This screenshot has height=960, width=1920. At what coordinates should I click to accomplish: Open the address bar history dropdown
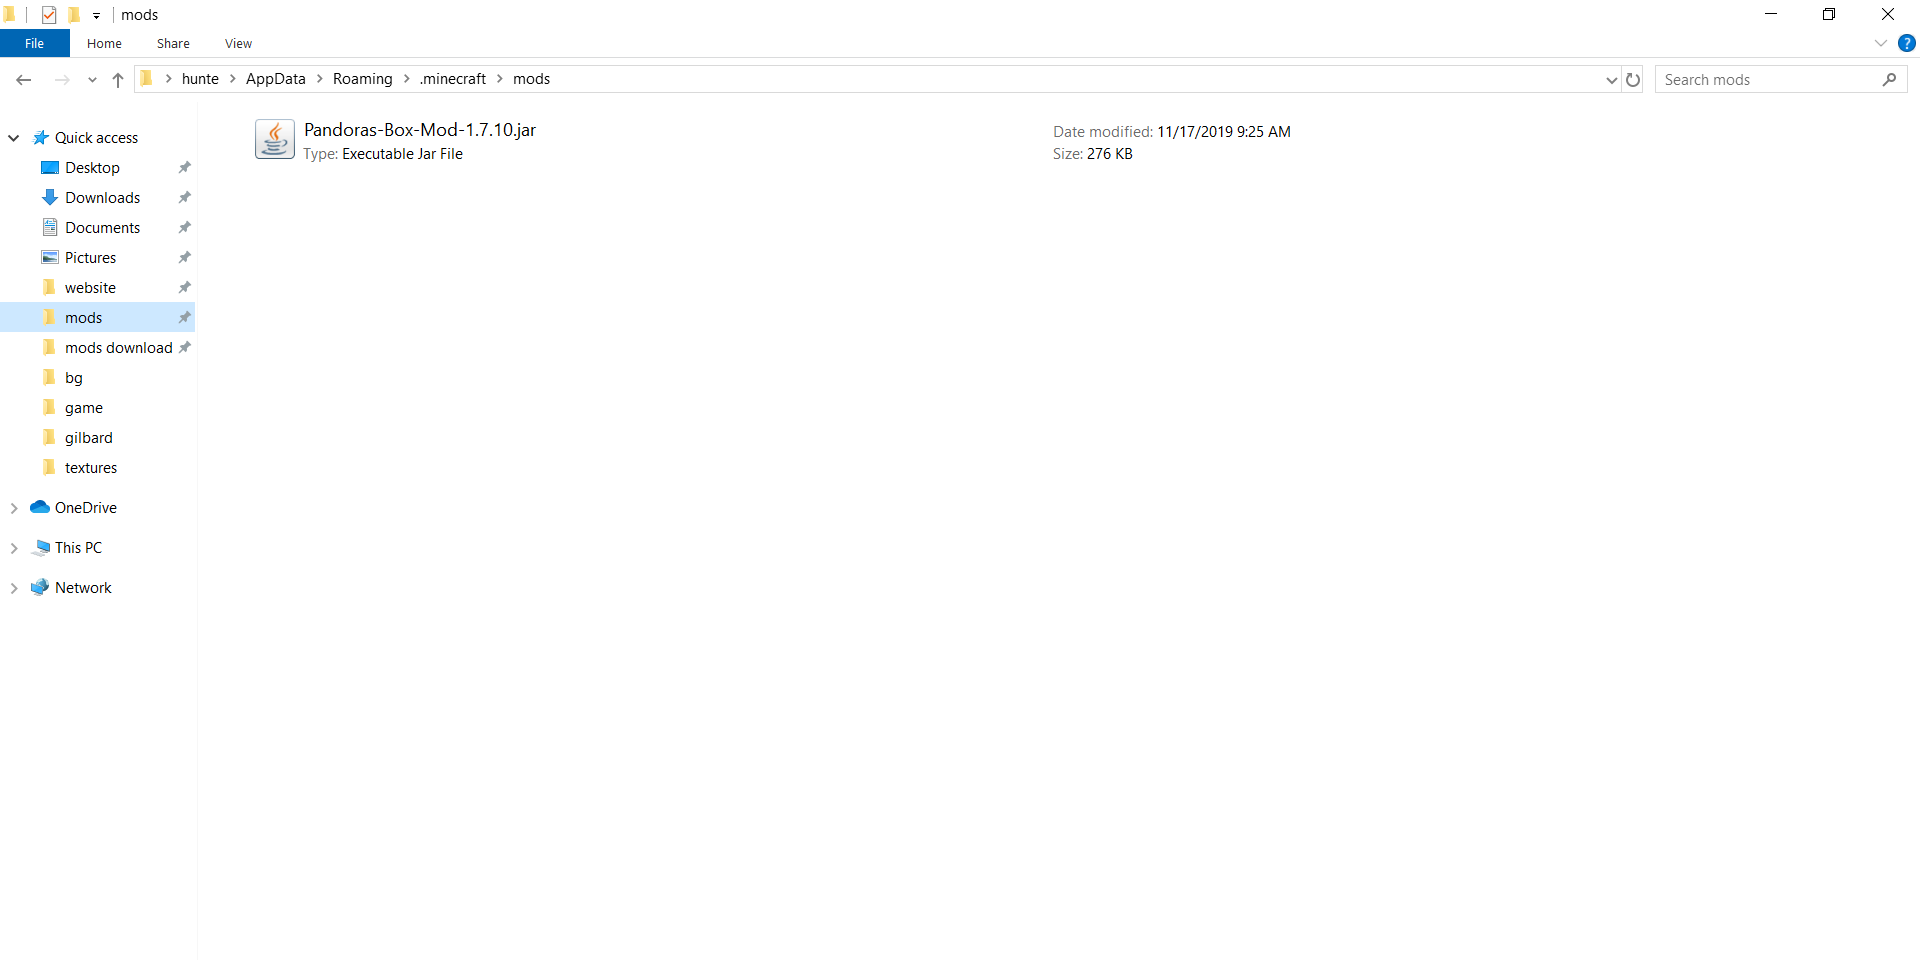click(1611, 80)
